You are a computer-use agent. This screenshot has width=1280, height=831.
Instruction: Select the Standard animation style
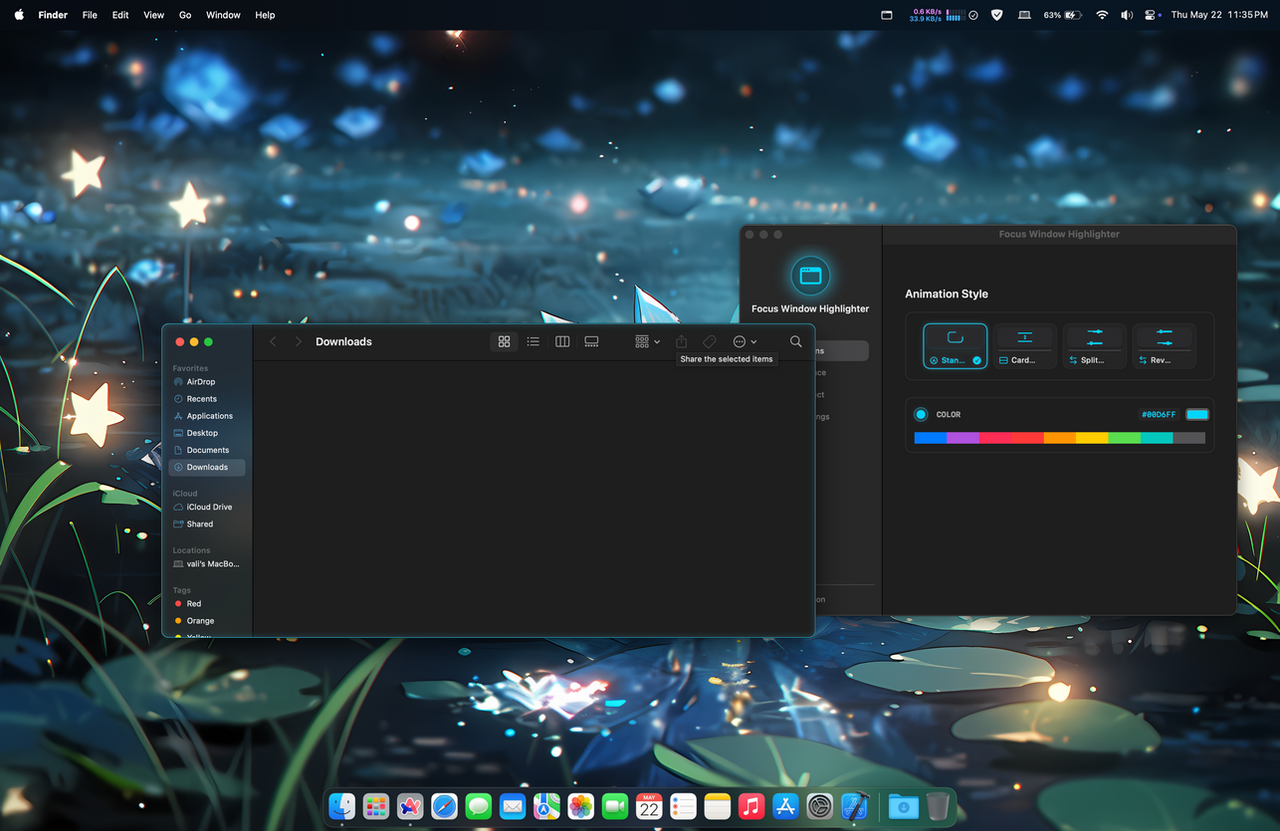click(955, 346)
